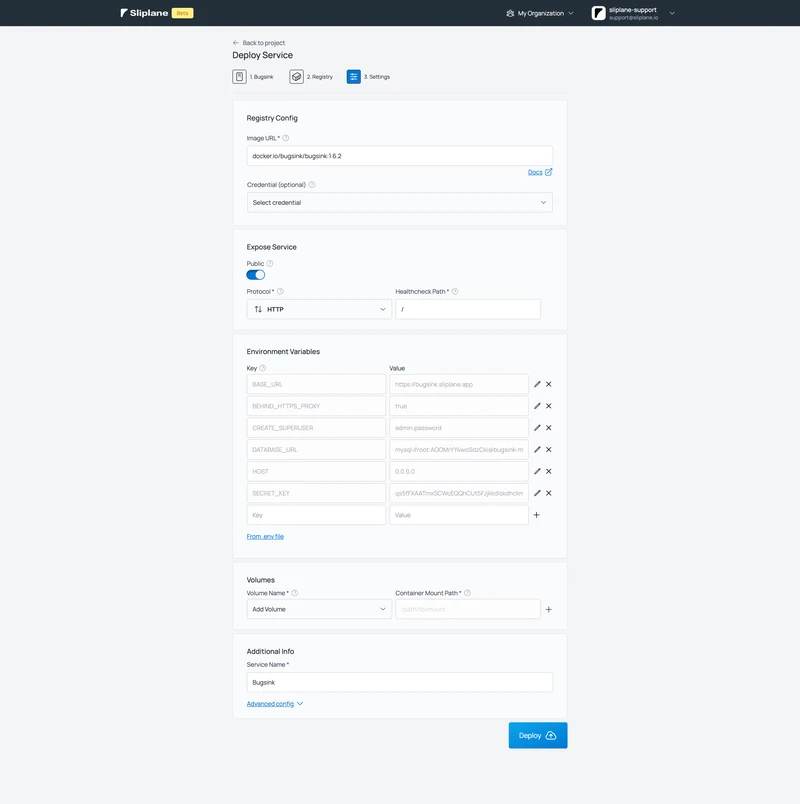The height and width of the screenshot is (804, 800).
Task: Expand the Advanced config section
Action: (x=275, y=704)
